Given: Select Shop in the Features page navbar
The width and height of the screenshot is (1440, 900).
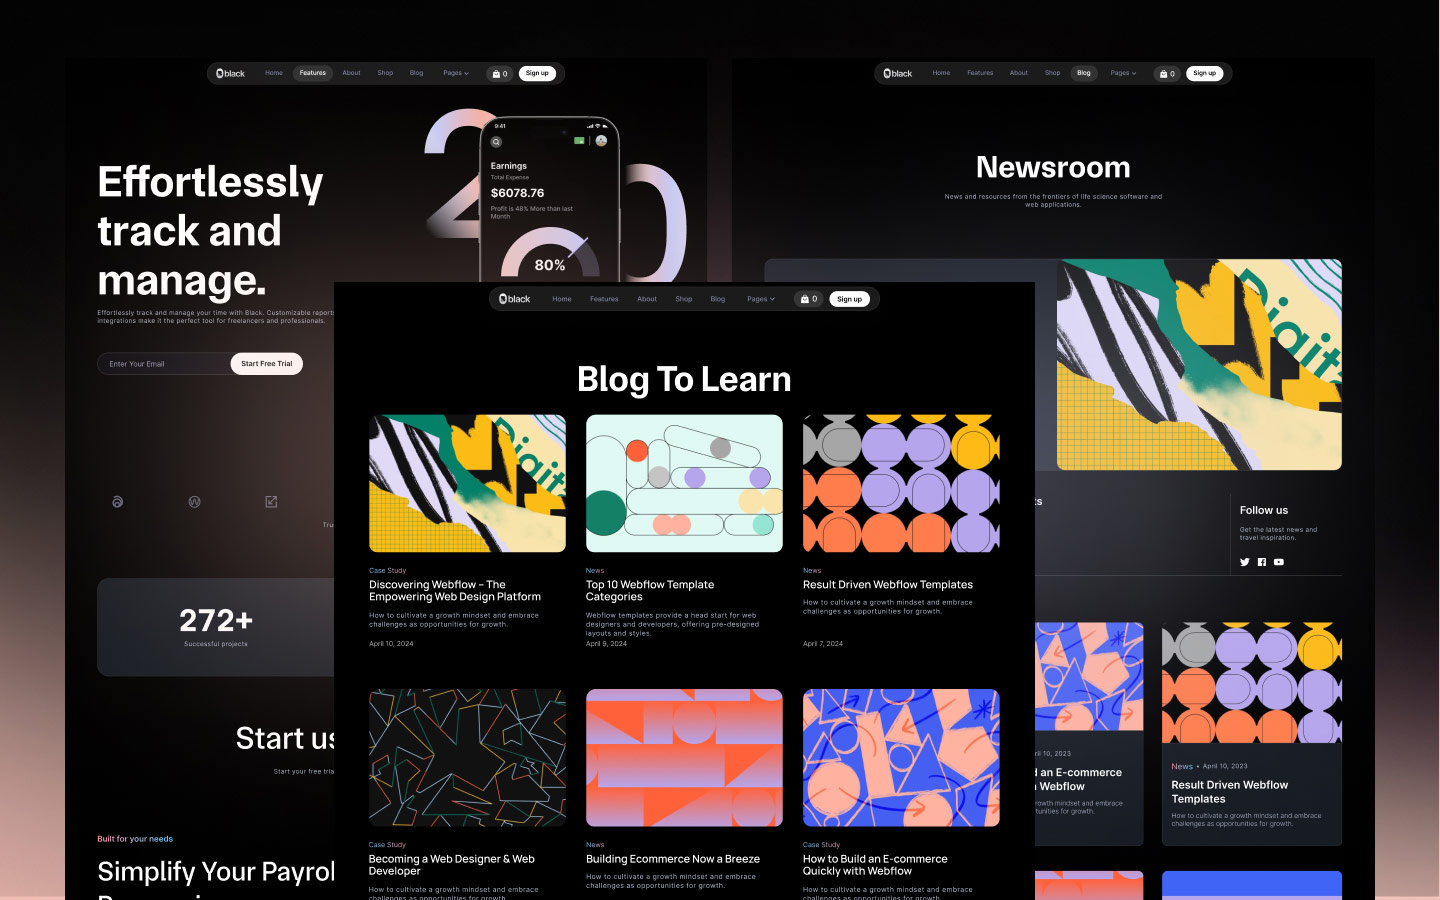Looking at the screenshot, I should tap(385, 73).
